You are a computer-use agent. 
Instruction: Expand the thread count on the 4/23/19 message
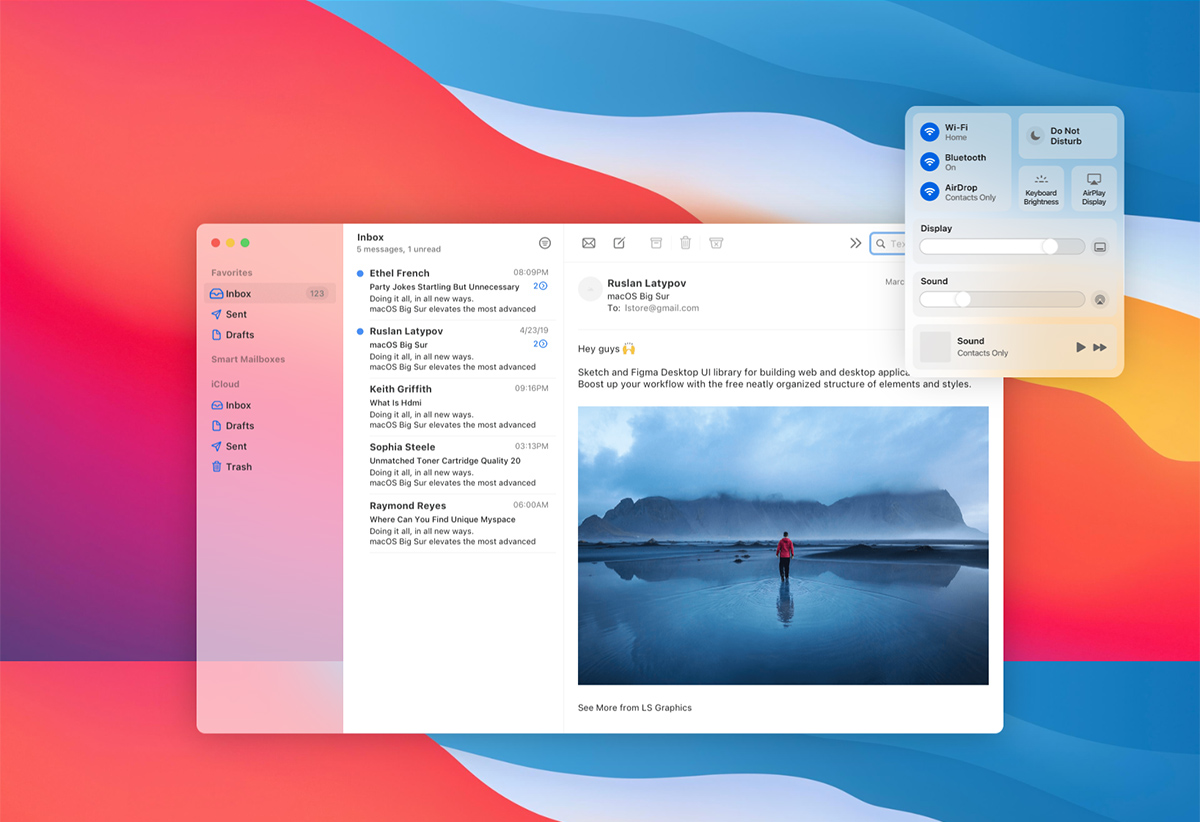coord(541,344)
